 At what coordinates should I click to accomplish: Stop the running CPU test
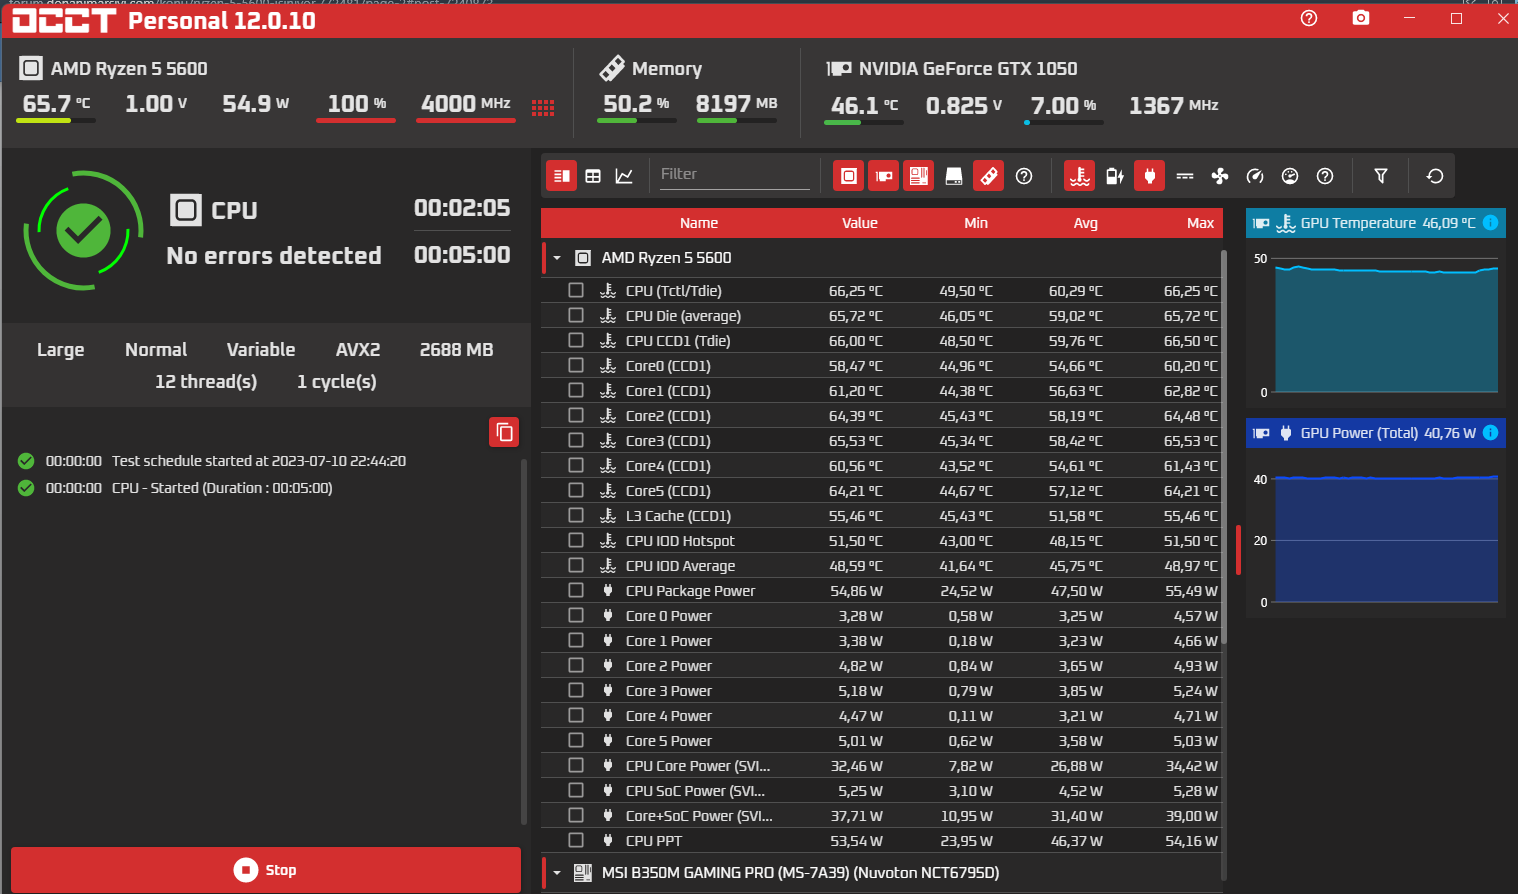[x=266, y=870]
